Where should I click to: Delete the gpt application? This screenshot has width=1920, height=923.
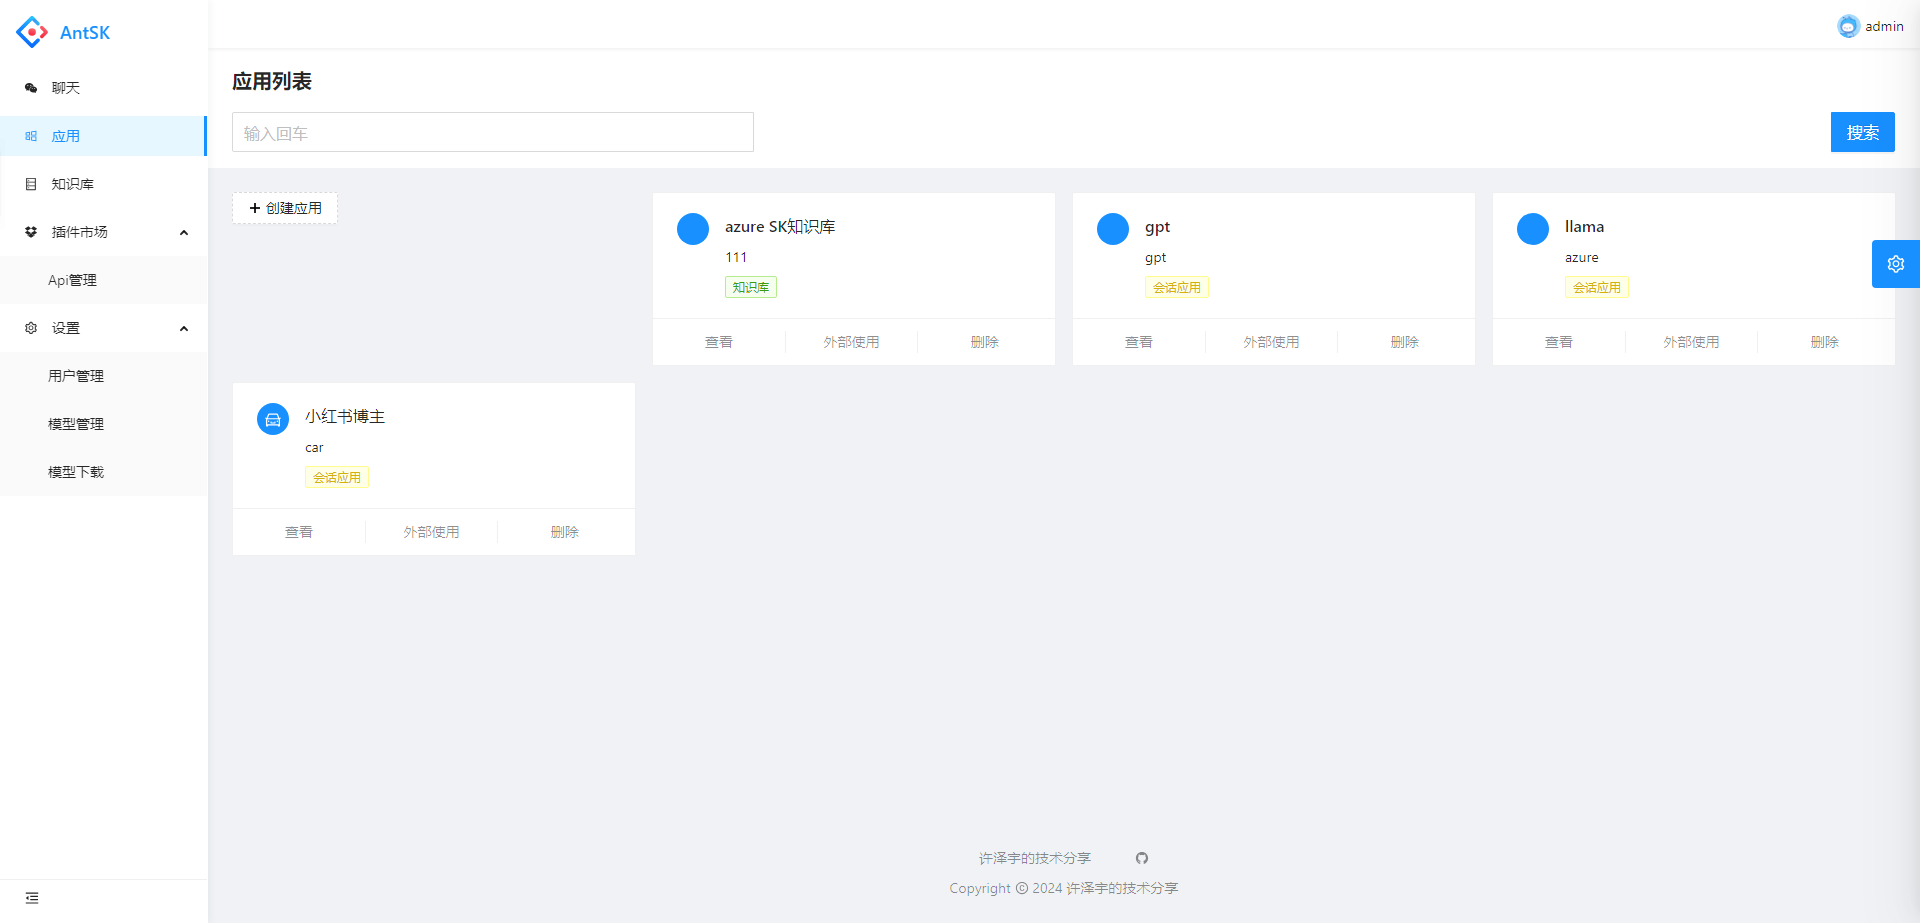click(1404, 342)
